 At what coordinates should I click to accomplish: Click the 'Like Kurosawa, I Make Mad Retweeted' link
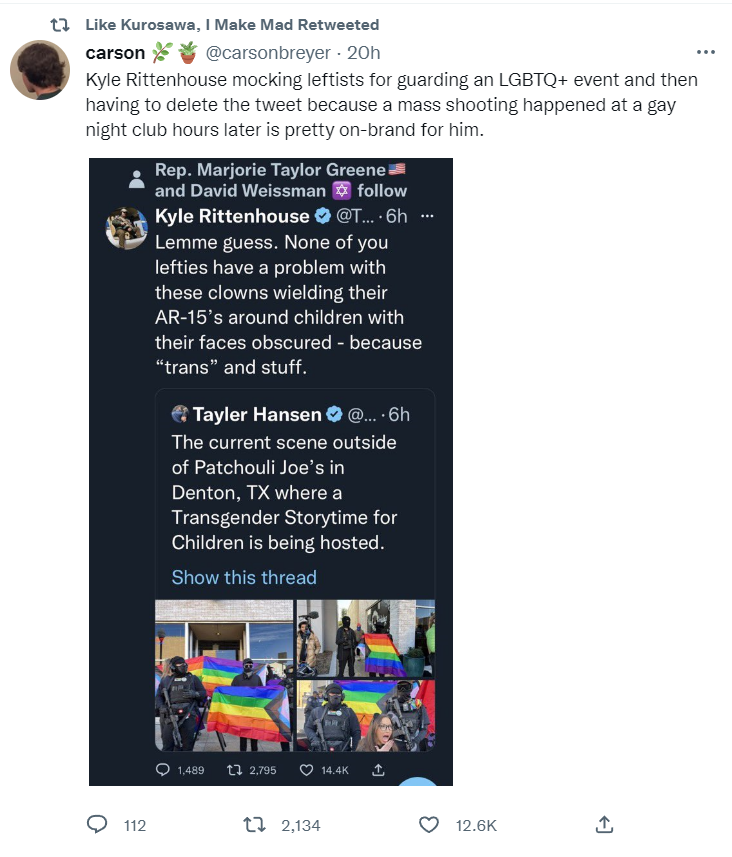pyautogui.click(x=232, y=25)
